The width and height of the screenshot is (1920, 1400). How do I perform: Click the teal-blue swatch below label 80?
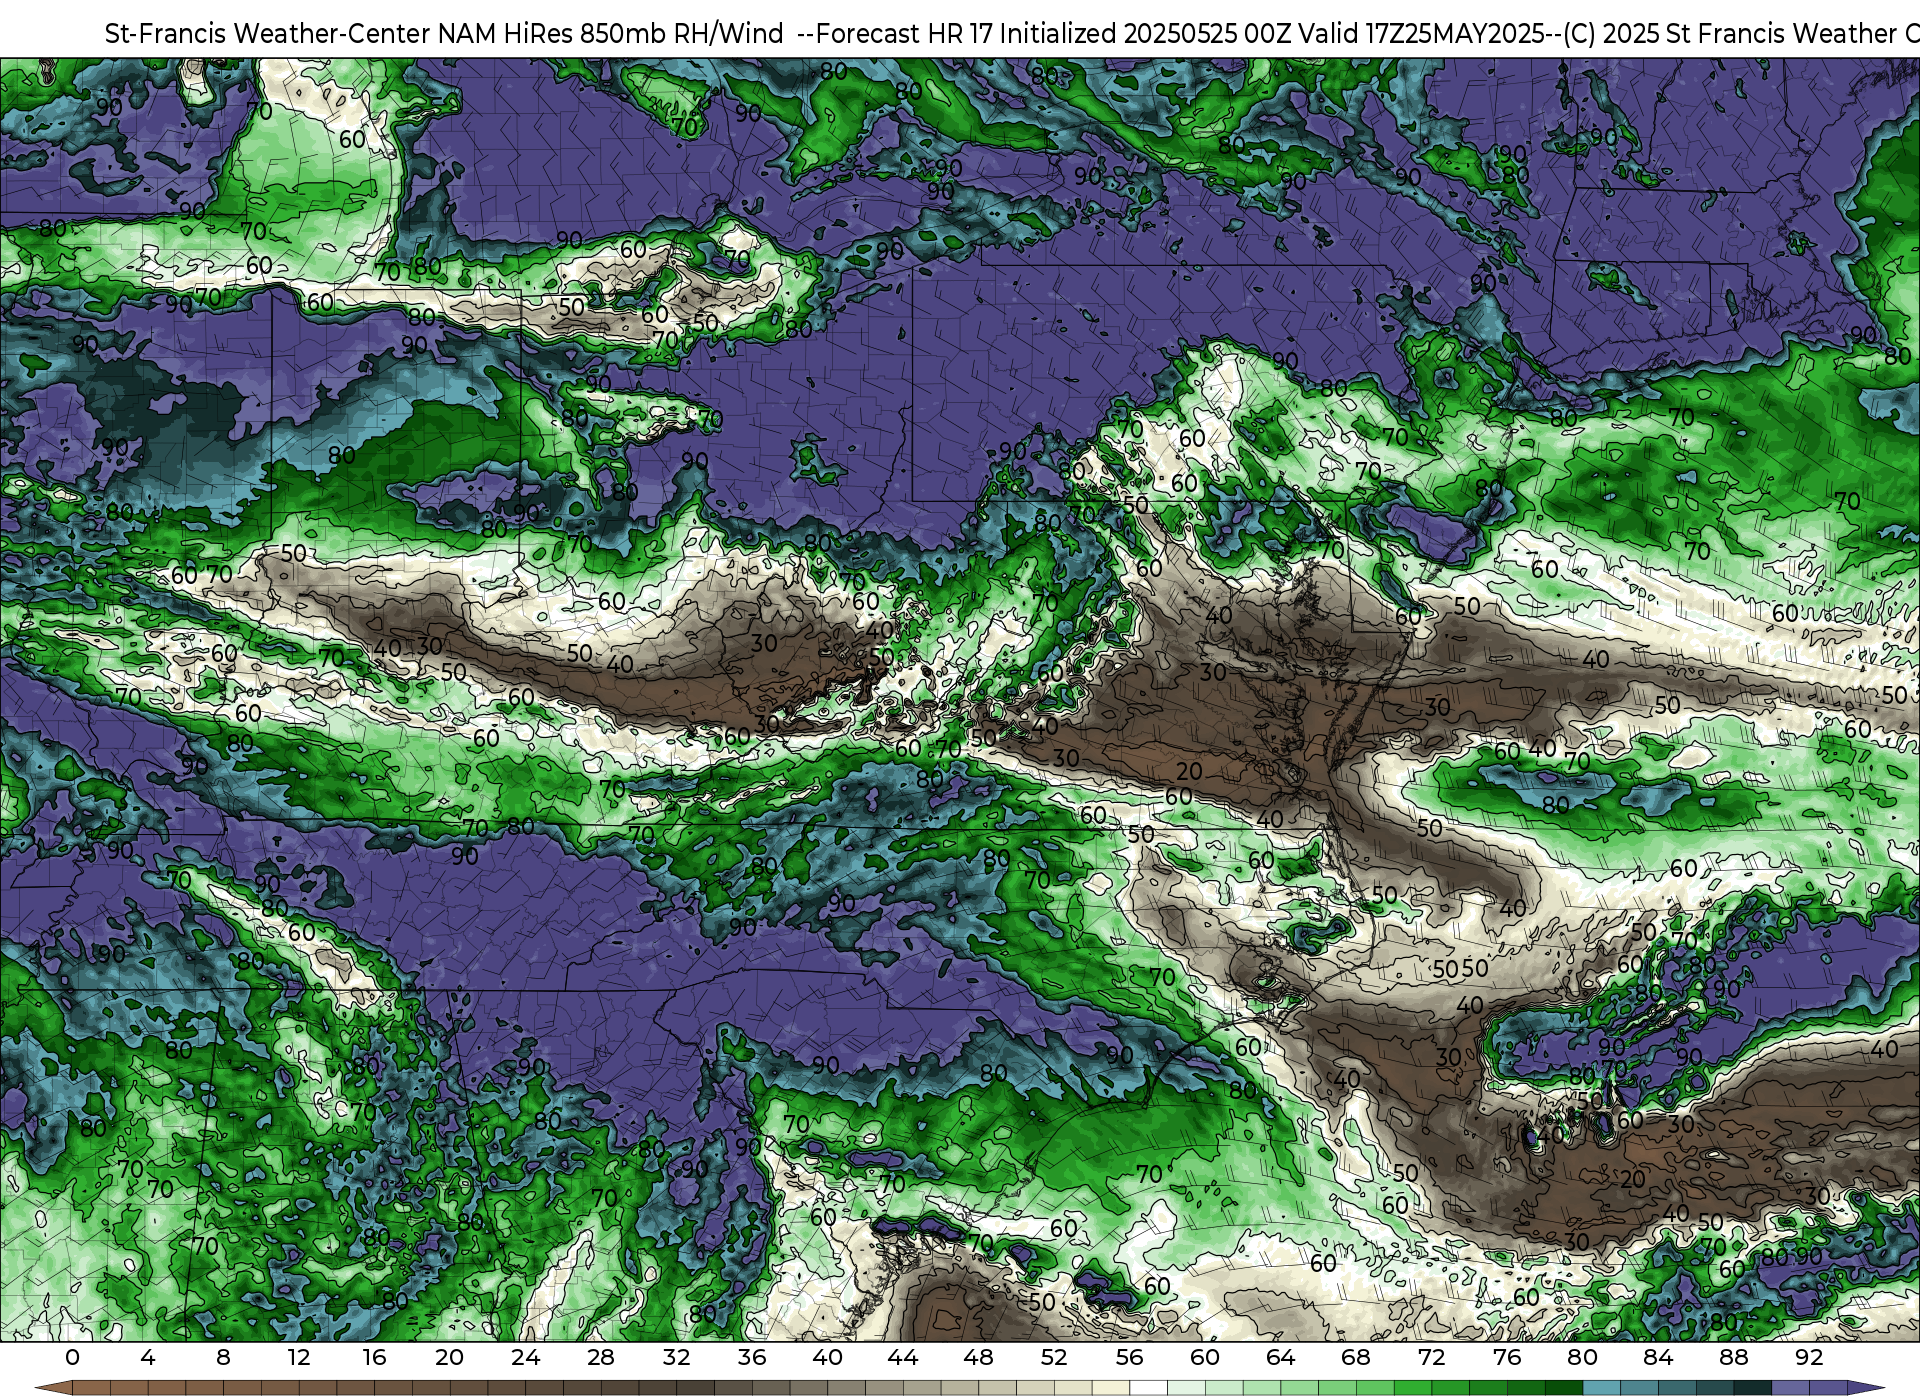pyautogui.click(x=1601, y=1389)
